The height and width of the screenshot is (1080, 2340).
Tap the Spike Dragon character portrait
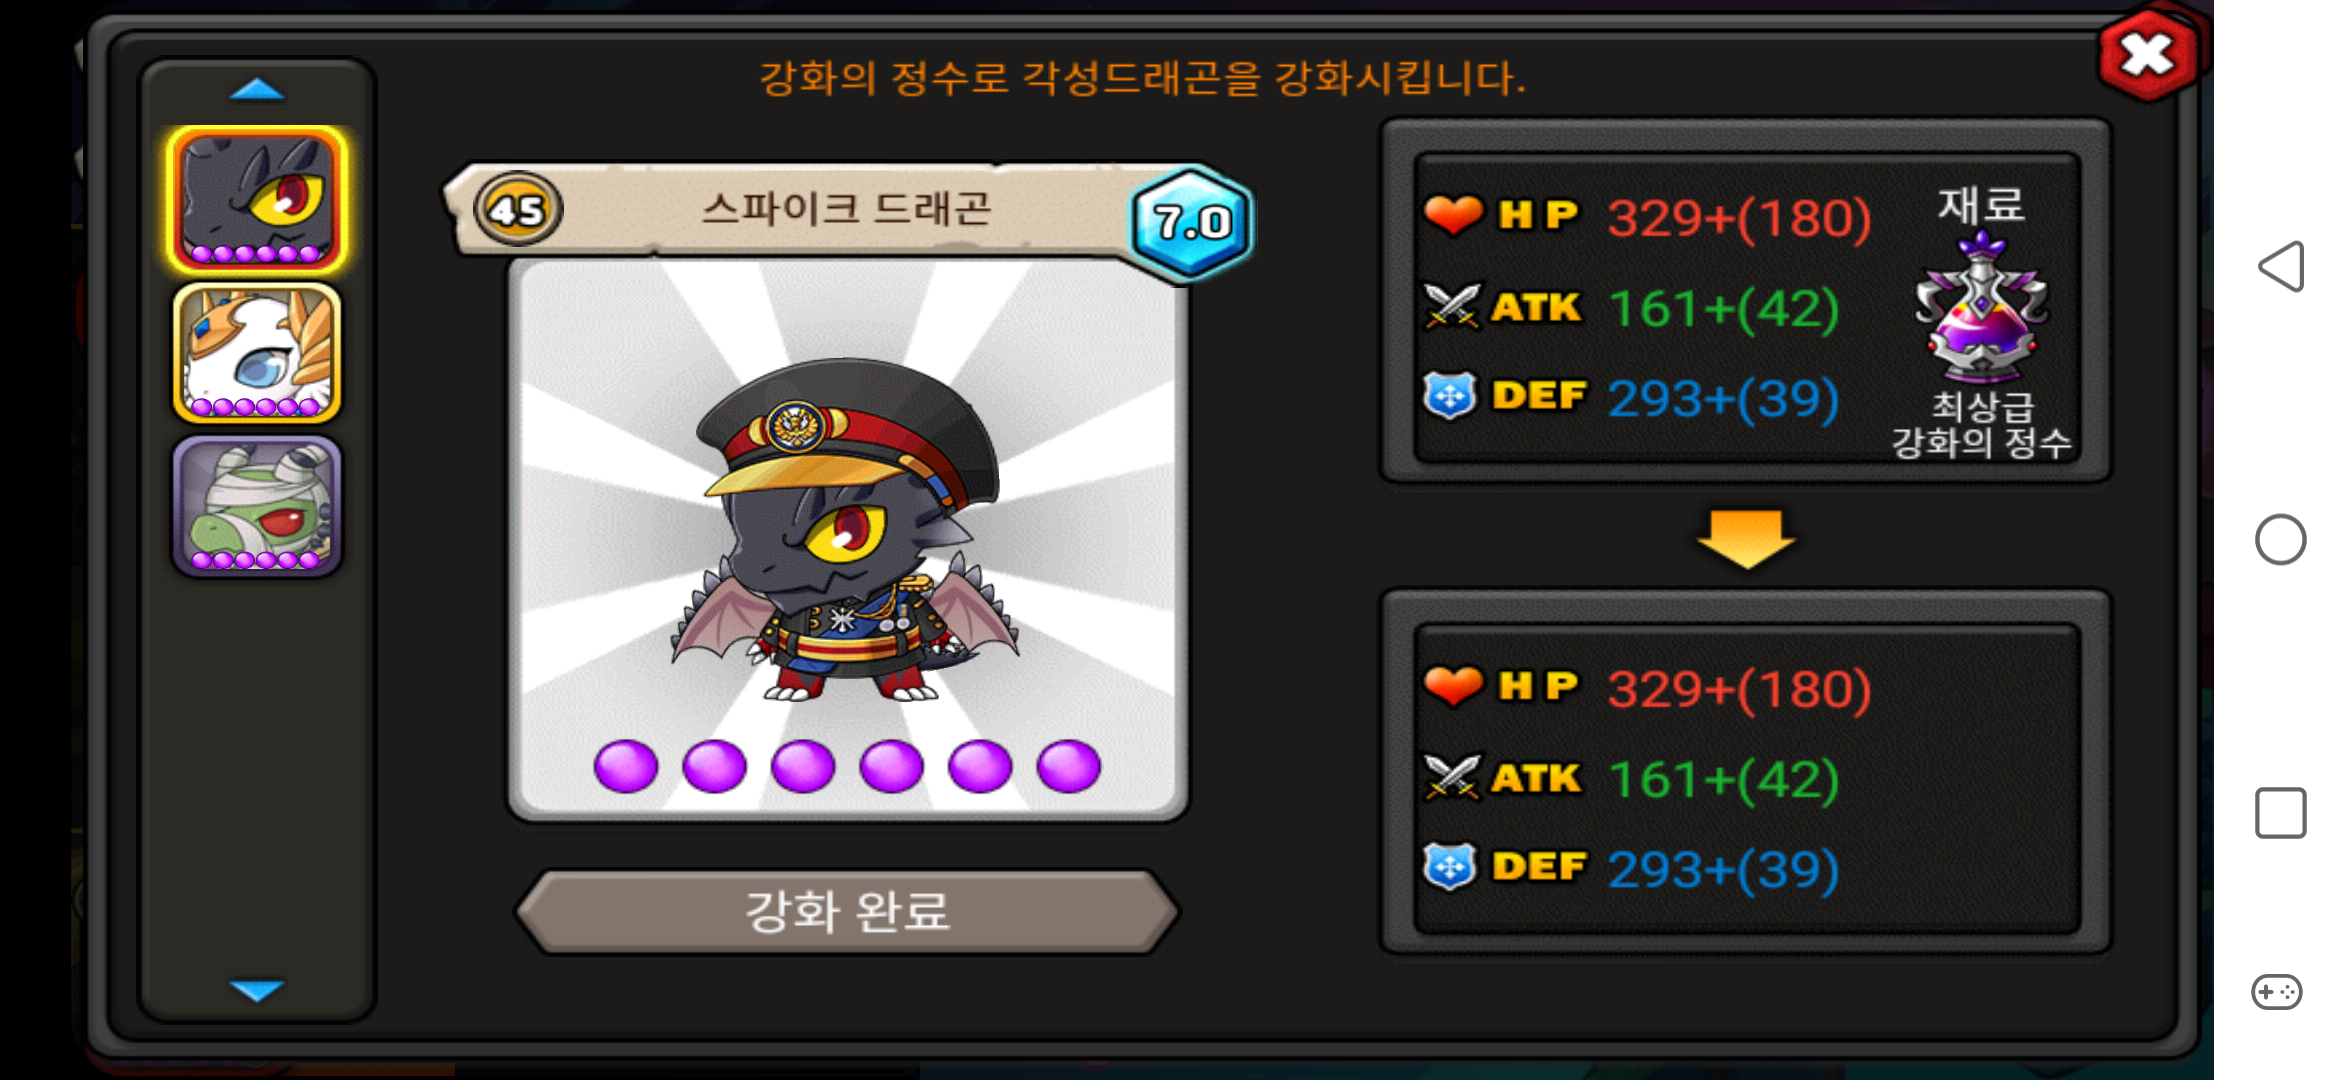tap(847, 530)
